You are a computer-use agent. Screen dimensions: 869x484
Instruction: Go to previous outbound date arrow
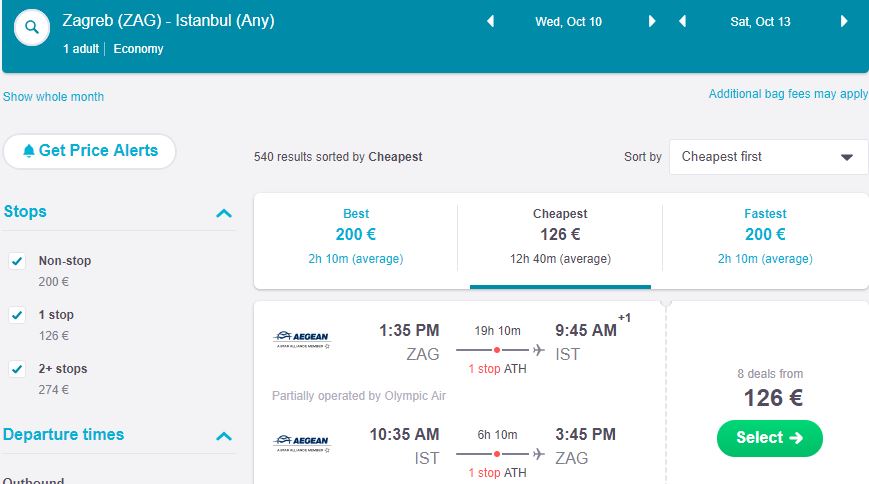(x=490, y=22)
